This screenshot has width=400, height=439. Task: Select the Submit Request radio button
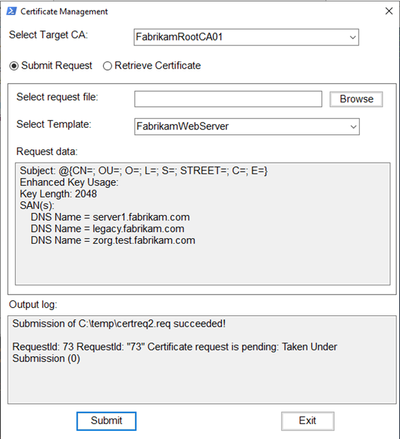click(14, 66)
